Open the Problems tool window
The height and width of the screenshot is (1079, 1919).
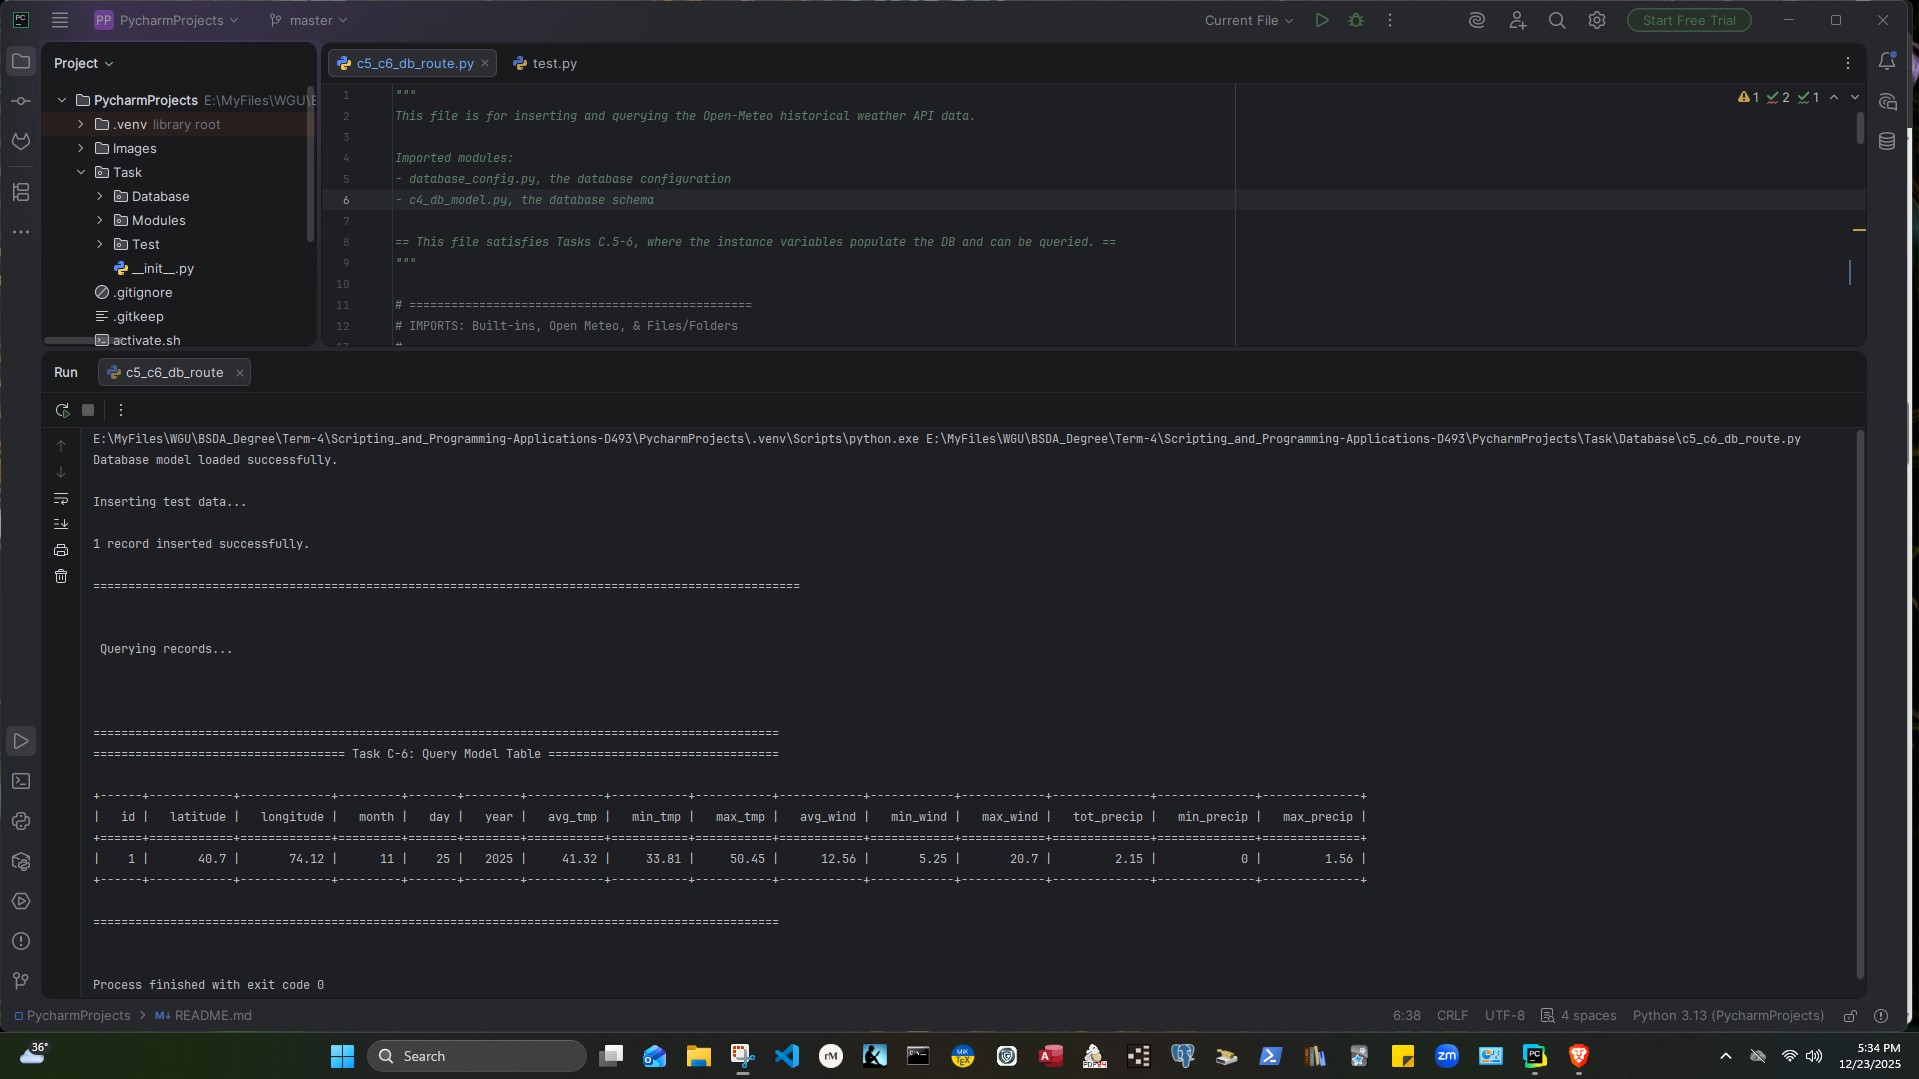(21, 941)
